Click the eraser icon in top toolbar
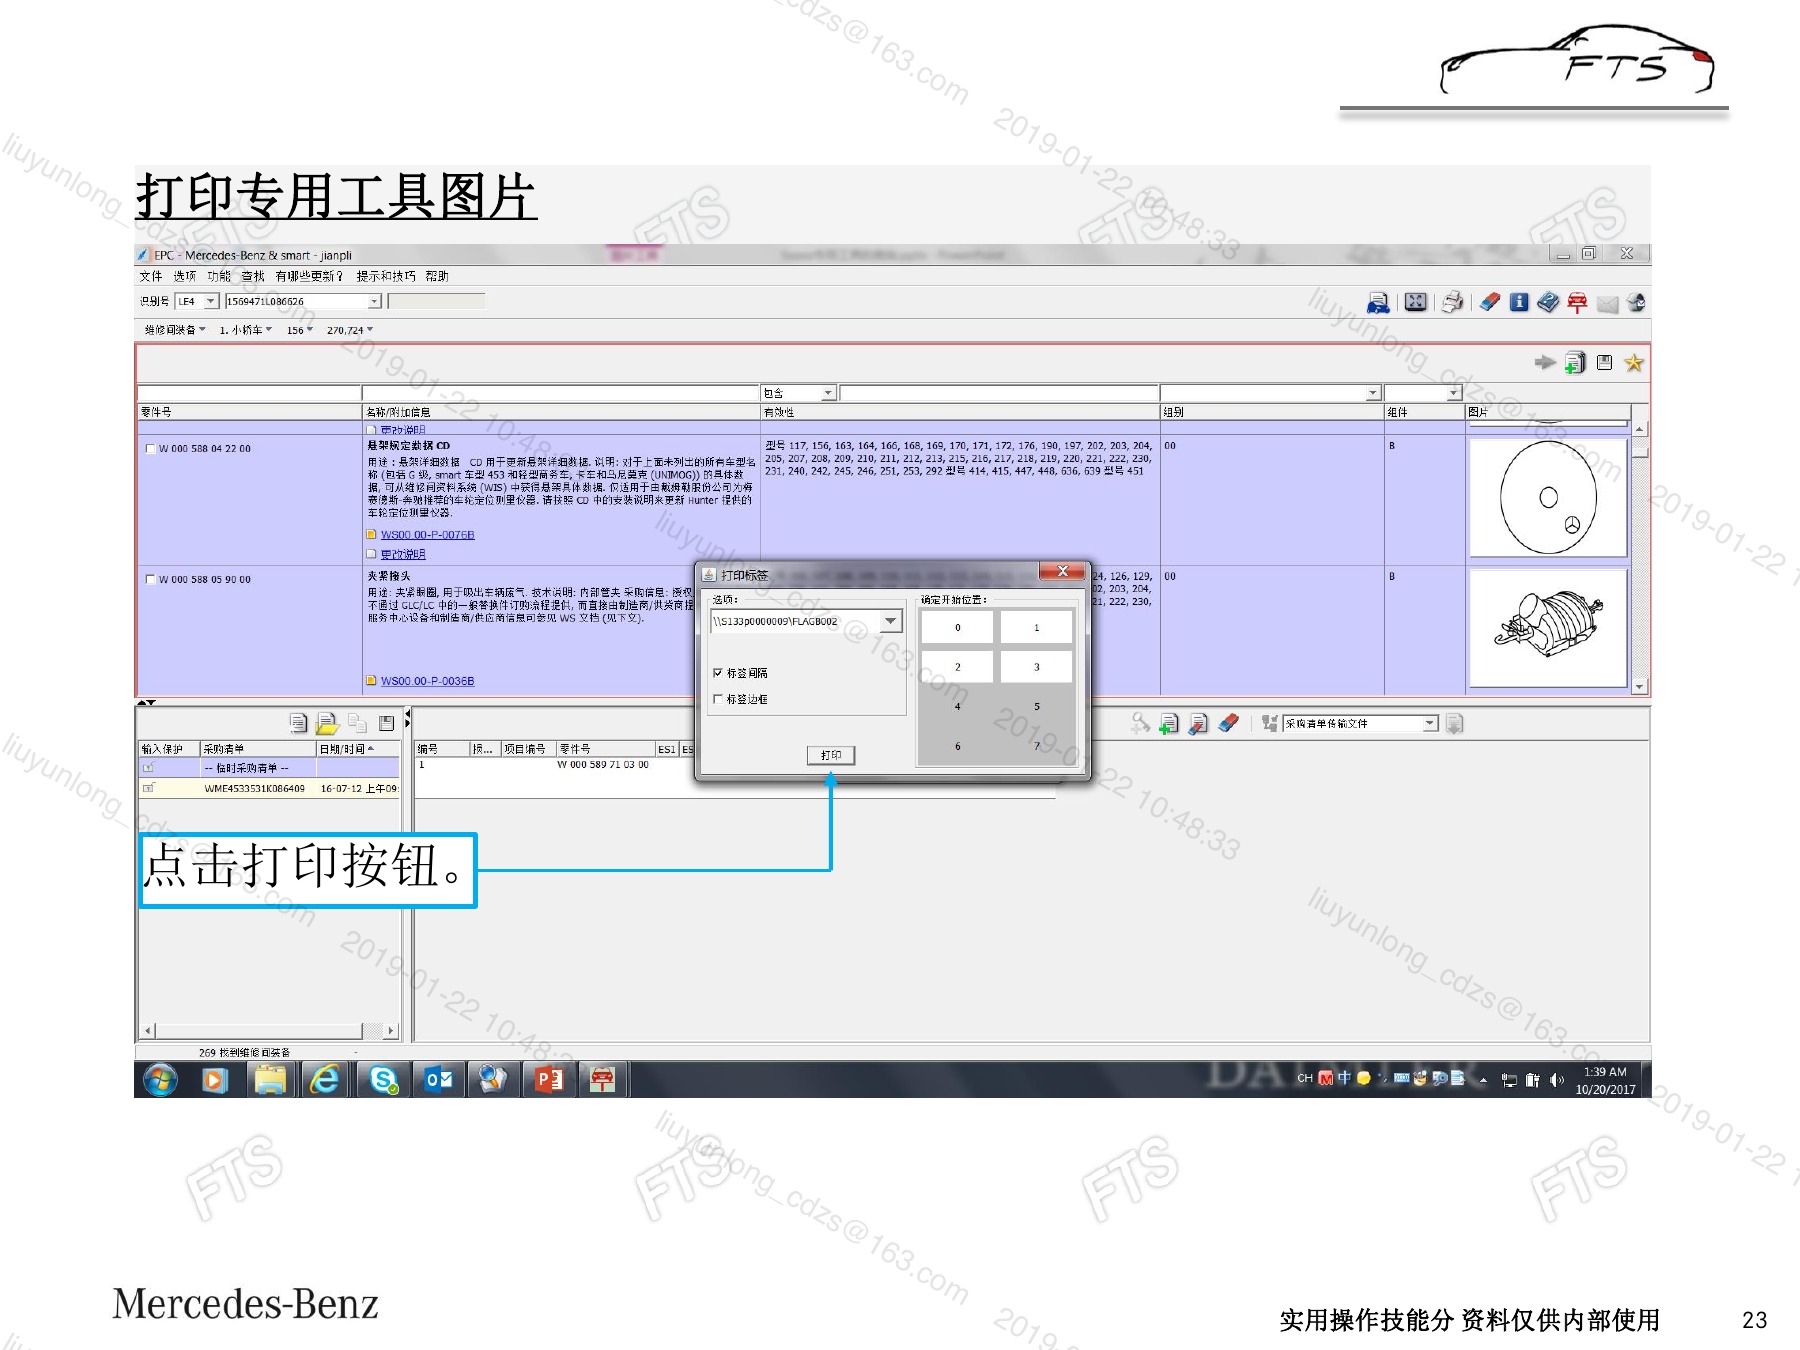 tap(1490, 302)
